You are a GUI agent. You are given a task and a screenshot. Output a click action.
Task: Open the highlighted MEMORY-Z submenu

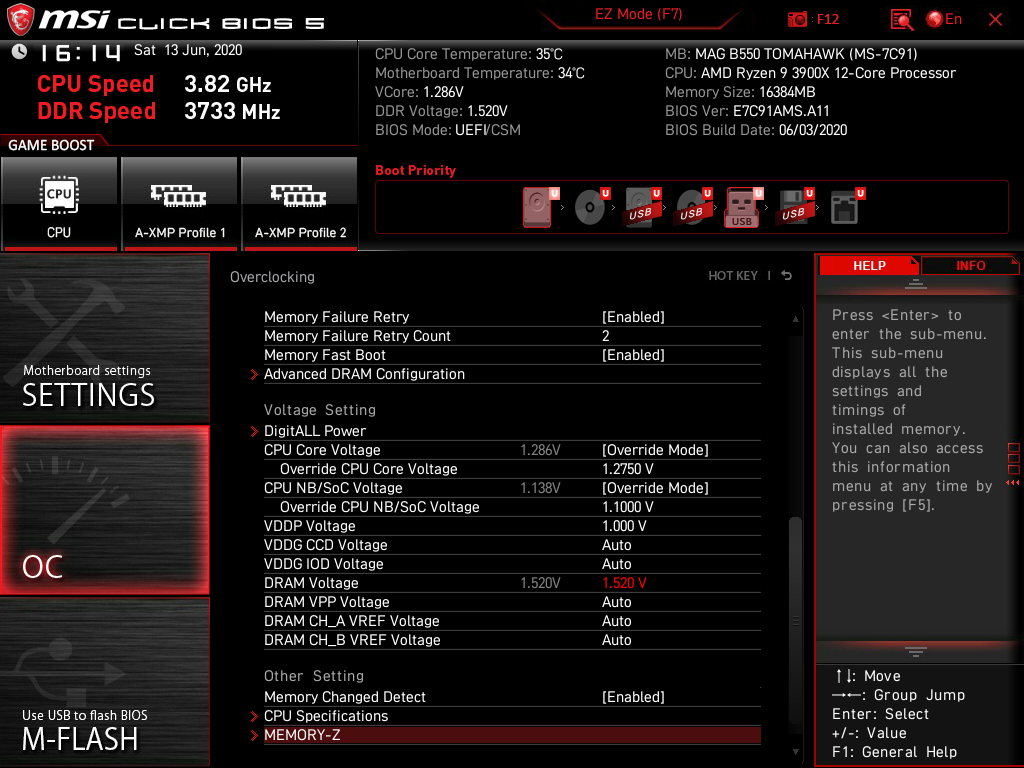point(512,735)
